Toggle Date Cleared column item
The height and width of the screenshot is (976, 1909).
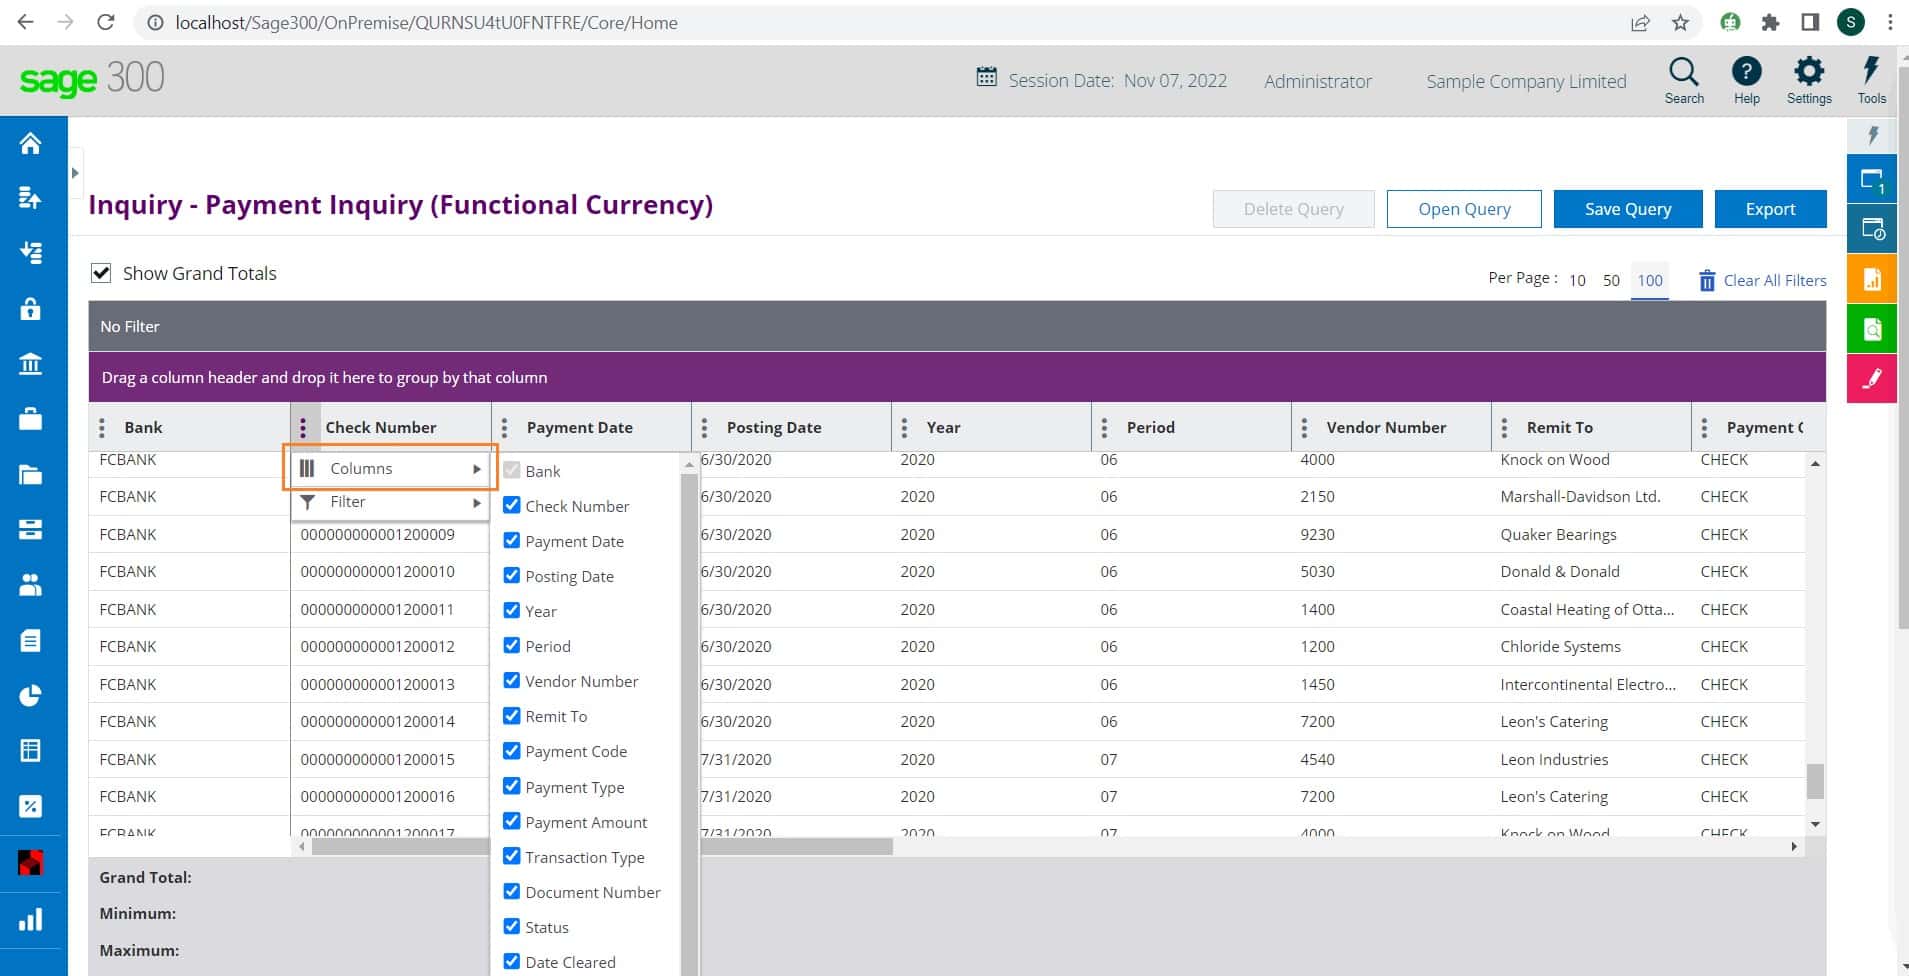click(559, 962)
